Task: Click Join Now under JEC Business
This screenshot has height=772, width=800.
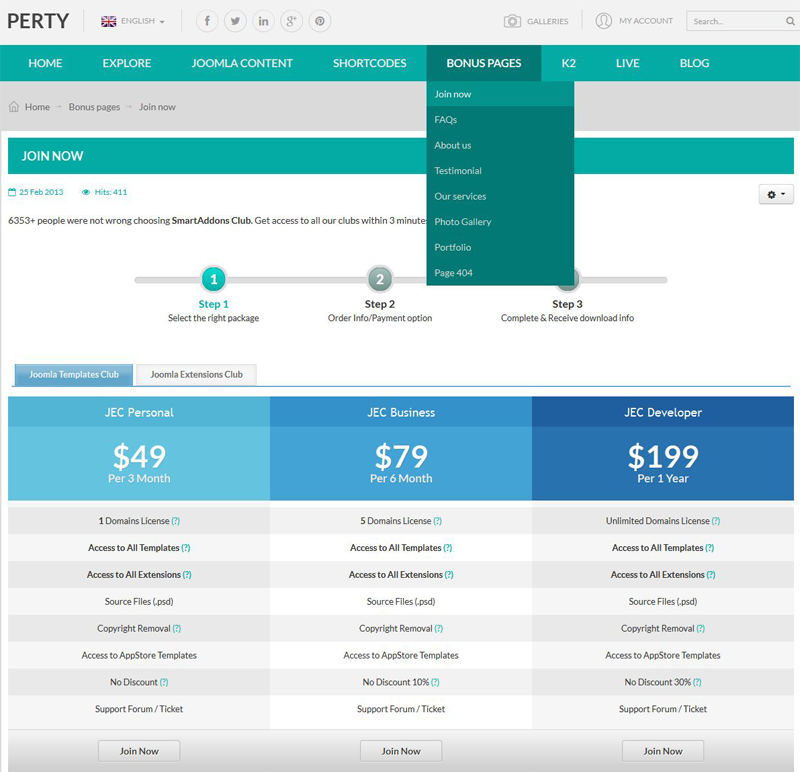Action: 401,751
